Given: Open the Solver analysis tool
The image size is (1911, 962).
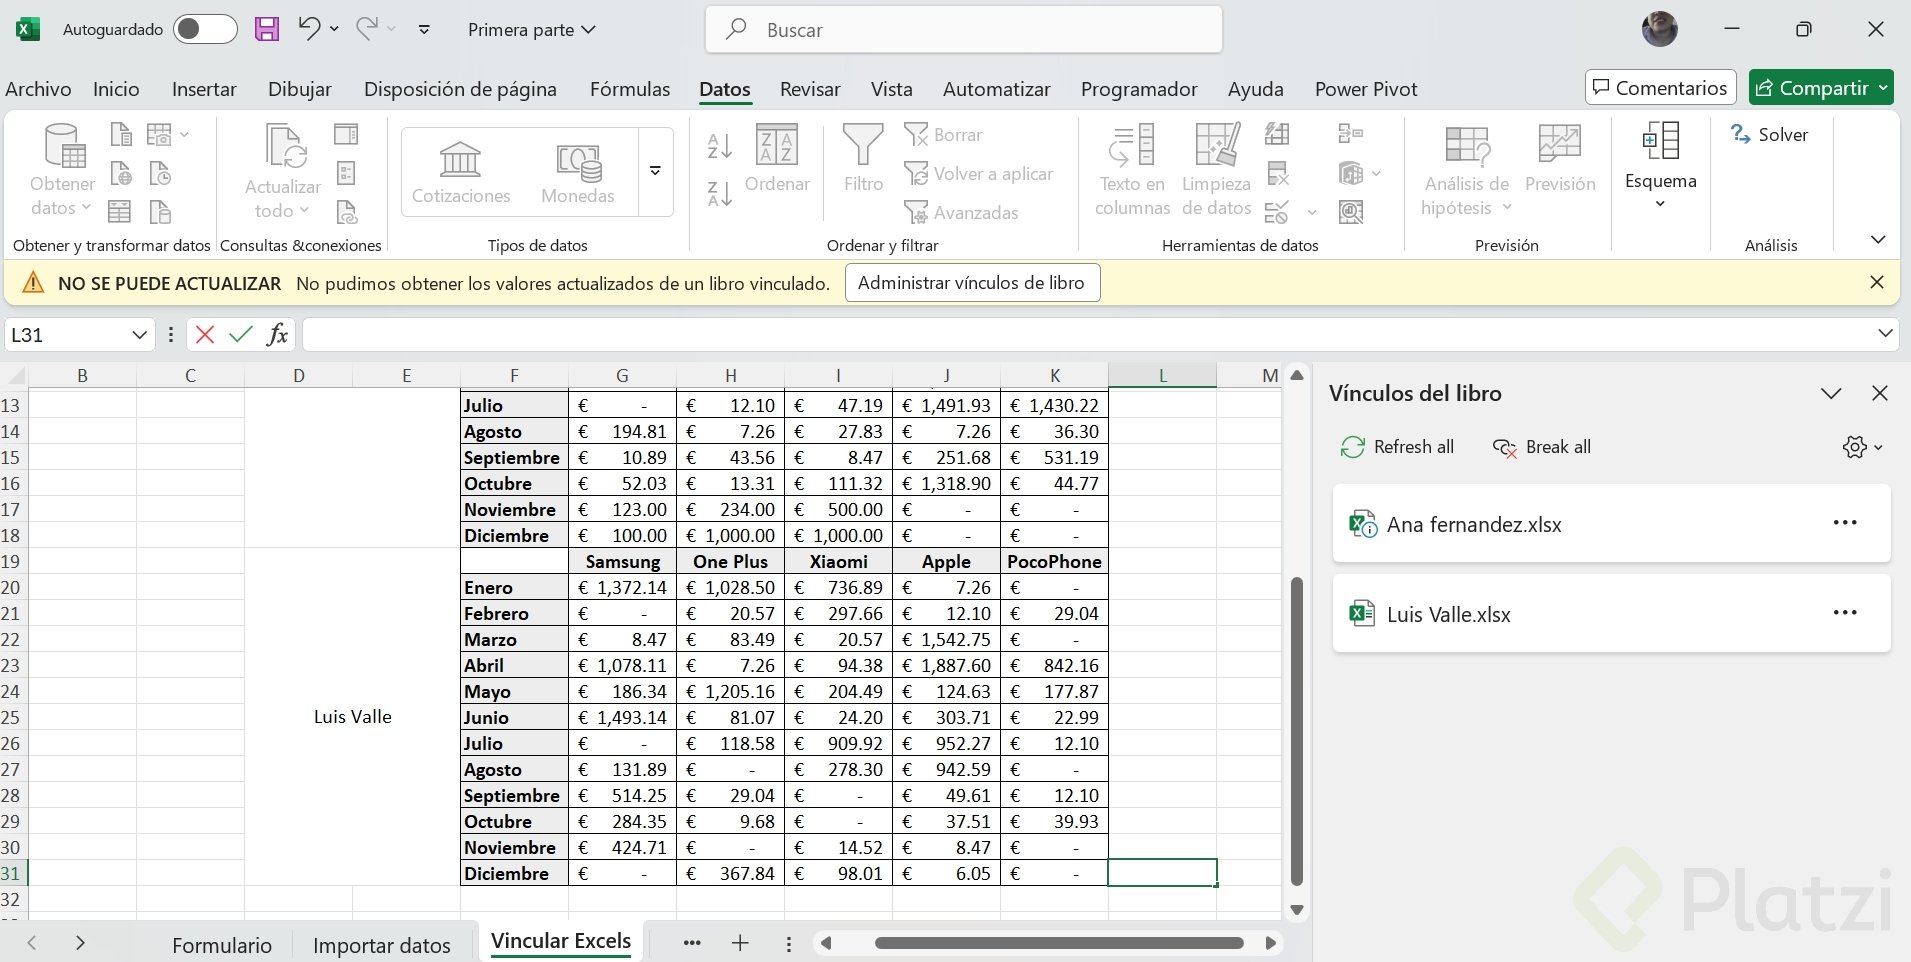Looking at the screenshot, I should pos(1770,135).
